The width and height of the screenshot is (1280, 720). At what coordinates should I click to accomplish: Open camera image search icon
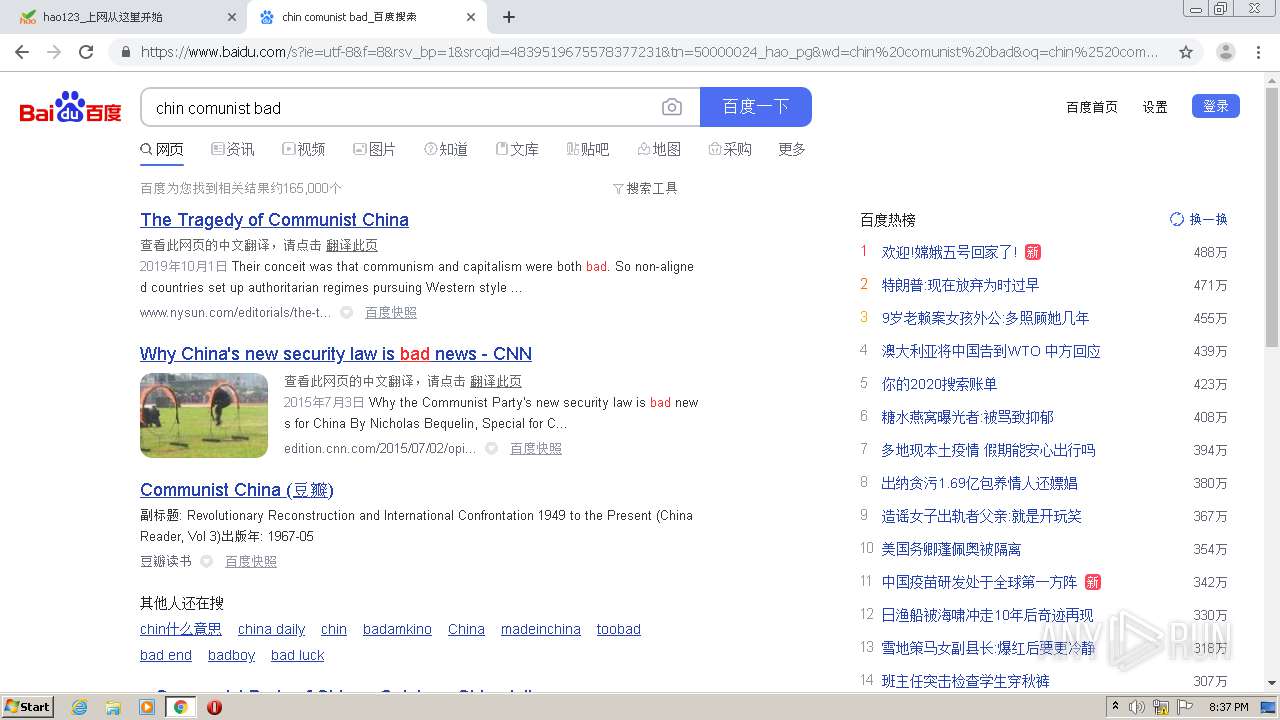point(672,107)
